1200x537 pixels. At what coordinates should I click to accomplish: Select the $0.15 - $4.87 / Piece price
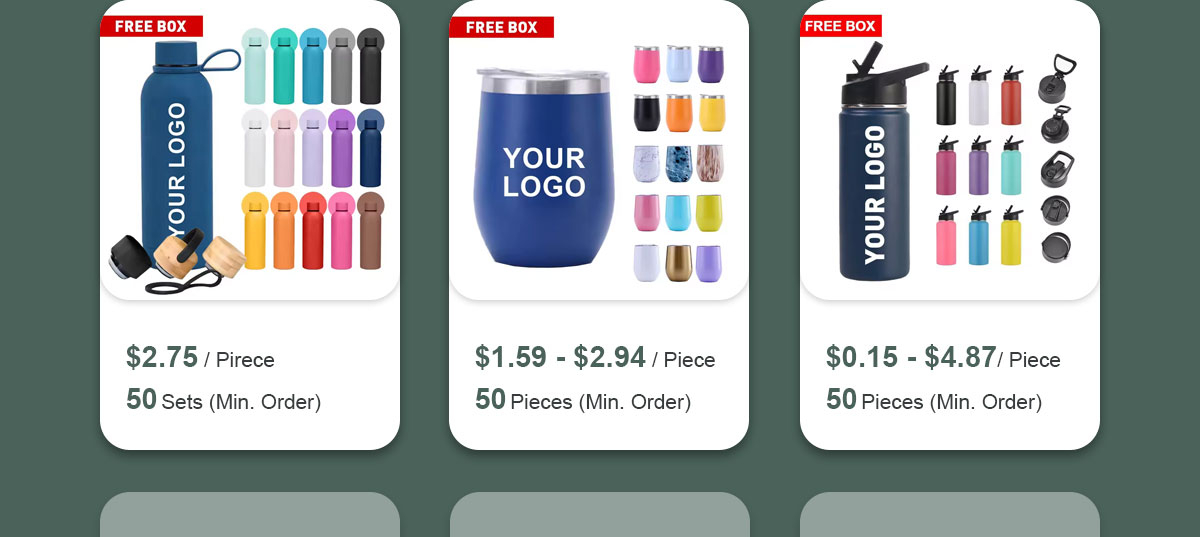click(x=943, y=358)
